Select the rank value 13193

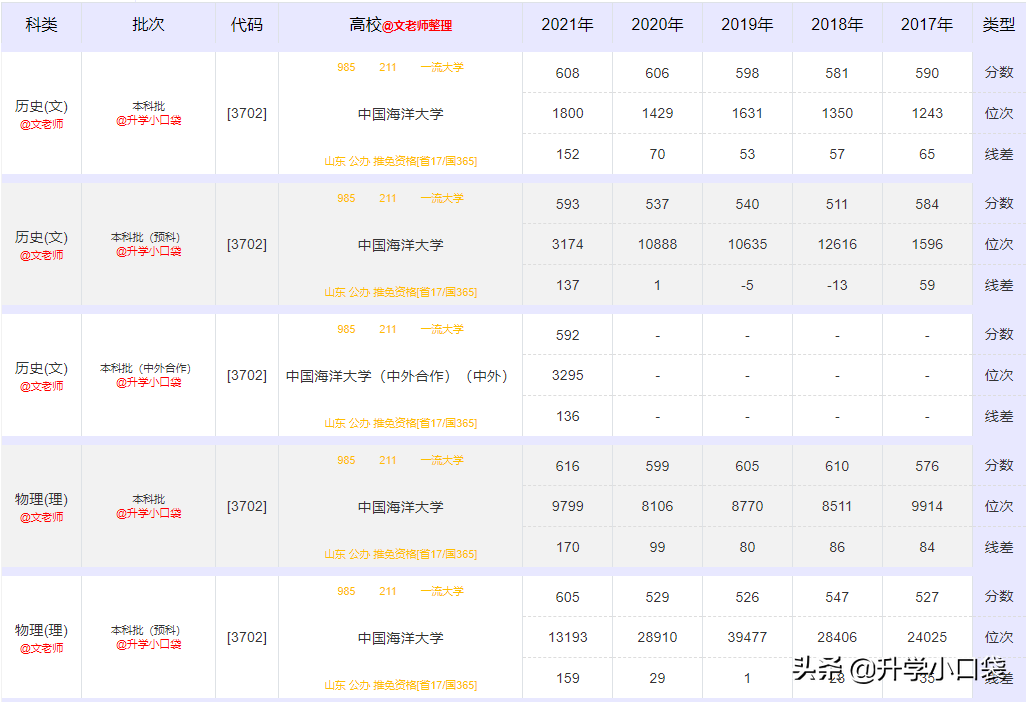(x=567, y=637)
